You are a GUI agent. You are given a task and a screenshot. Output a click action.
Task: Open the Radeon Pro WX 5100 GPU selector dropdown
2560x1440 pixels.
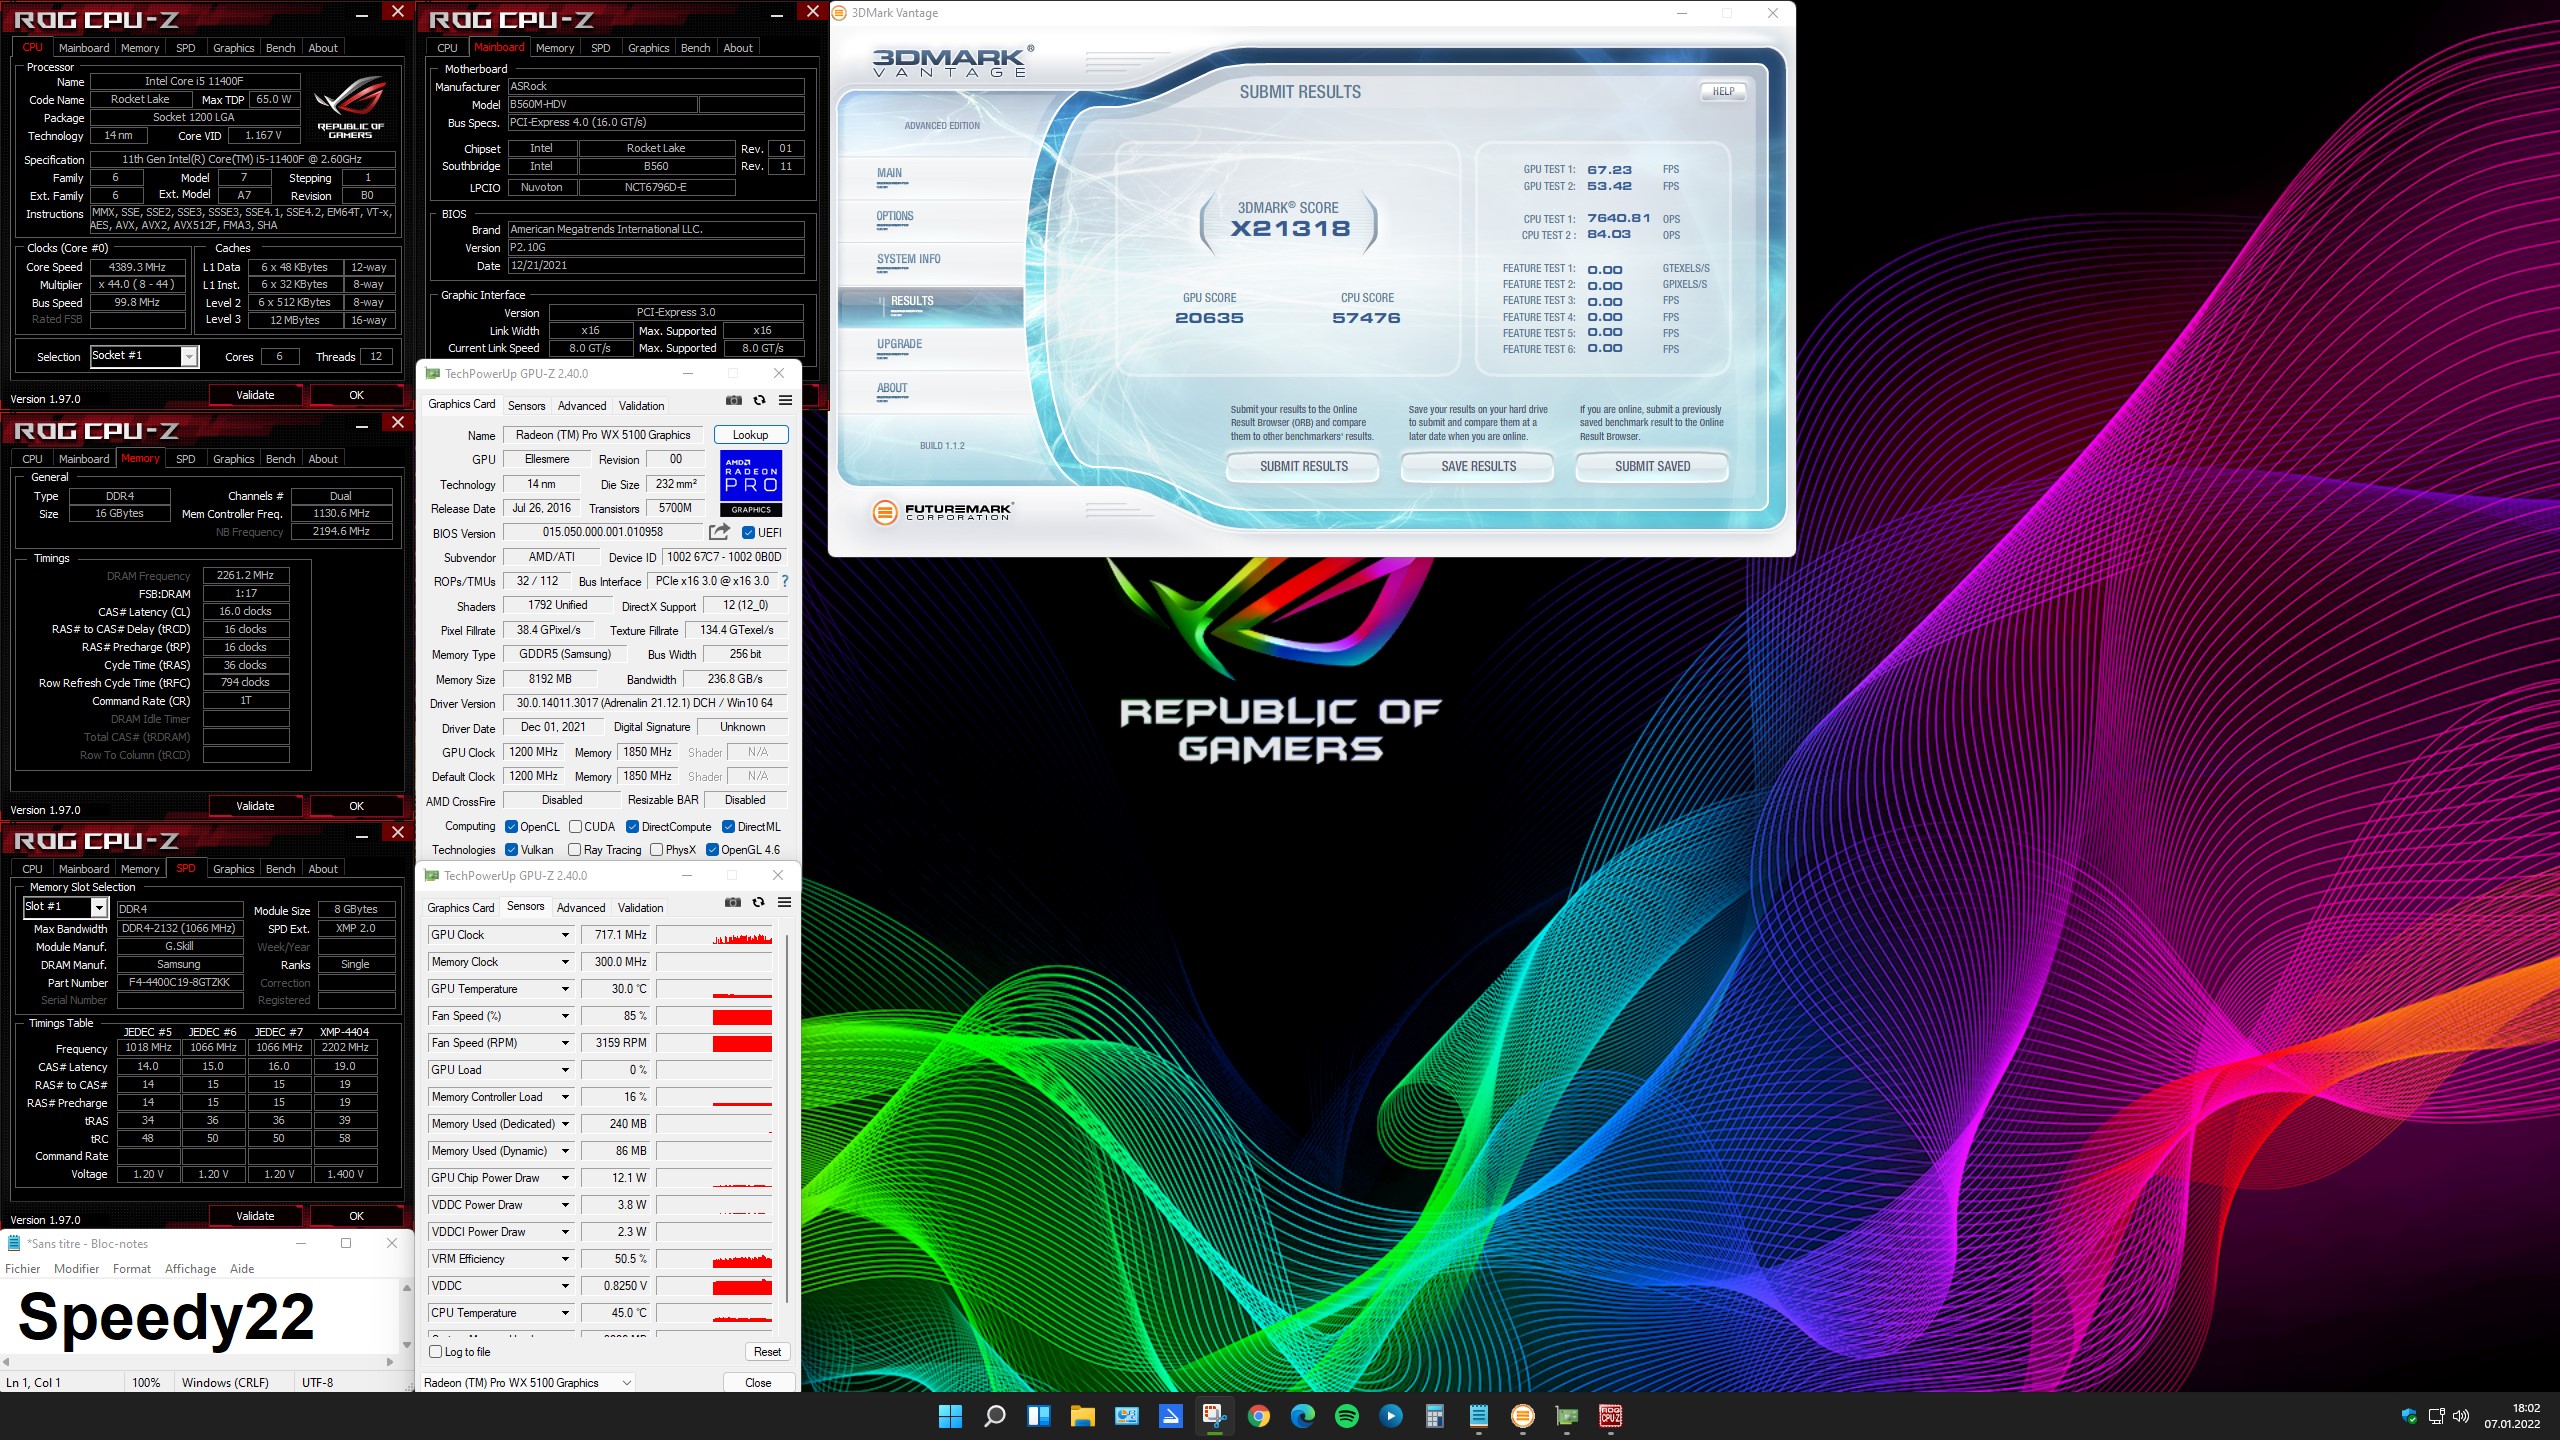[527, 1383]
